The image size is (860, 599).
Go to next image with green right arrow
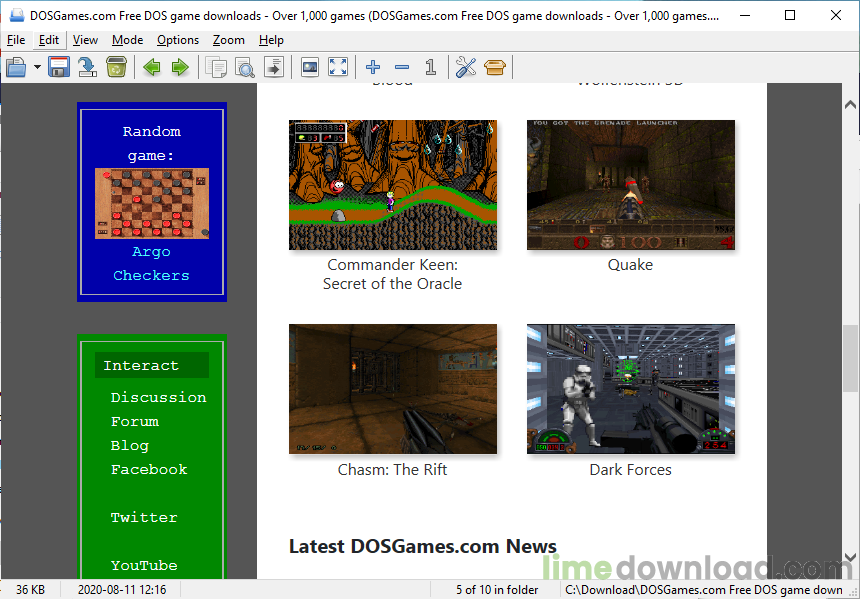(180, 67)
